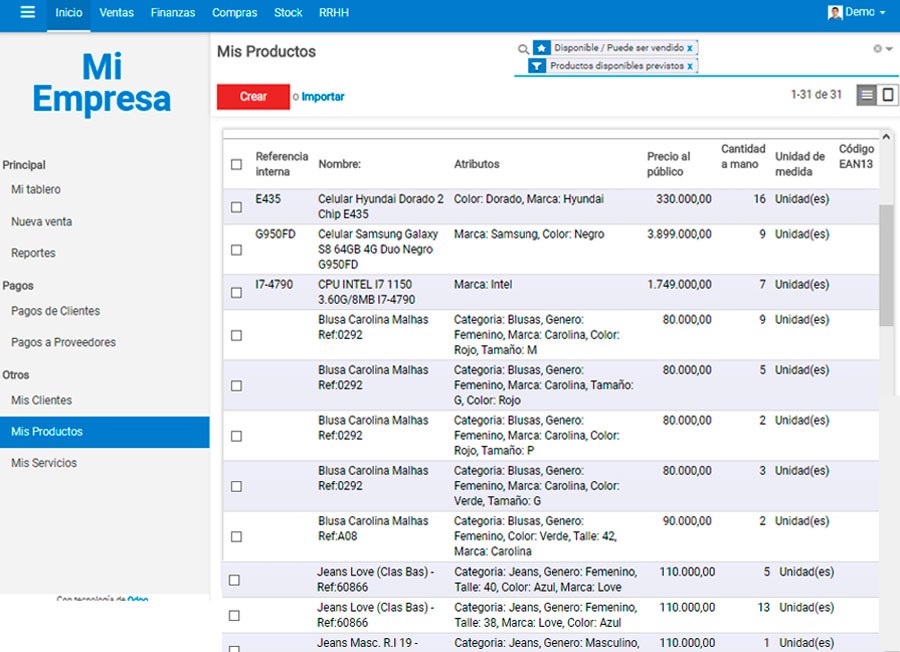Viewport: 900px width, 652px height.
Task: Open 'Blusa Carolina Malhas Ref:A08' product
Action: [x=373, y=529]
